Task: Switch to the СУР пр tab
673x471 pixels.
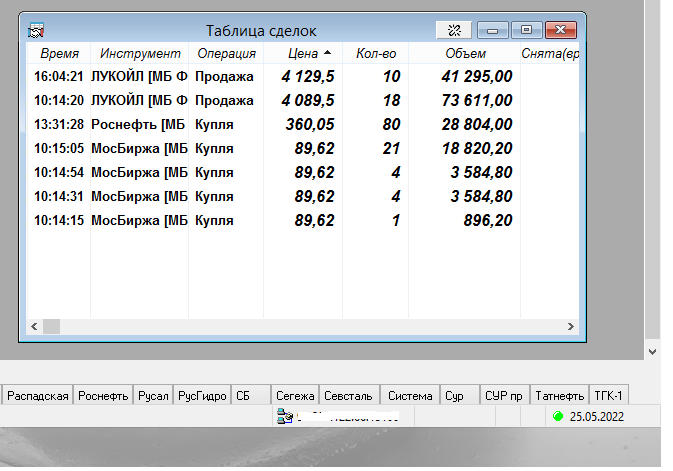Action: (x=503, y=396)
